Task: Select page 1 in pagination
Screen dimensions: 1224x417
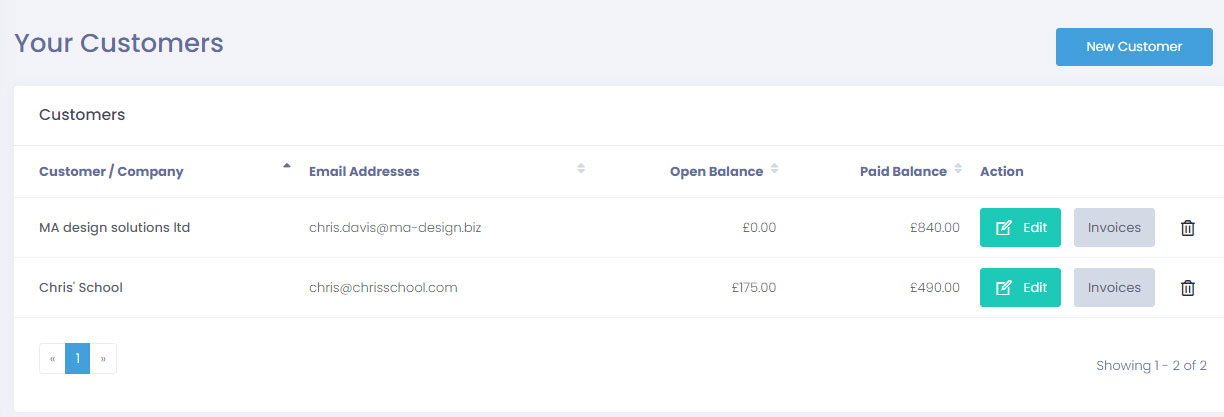Action: tap(77, 359)
